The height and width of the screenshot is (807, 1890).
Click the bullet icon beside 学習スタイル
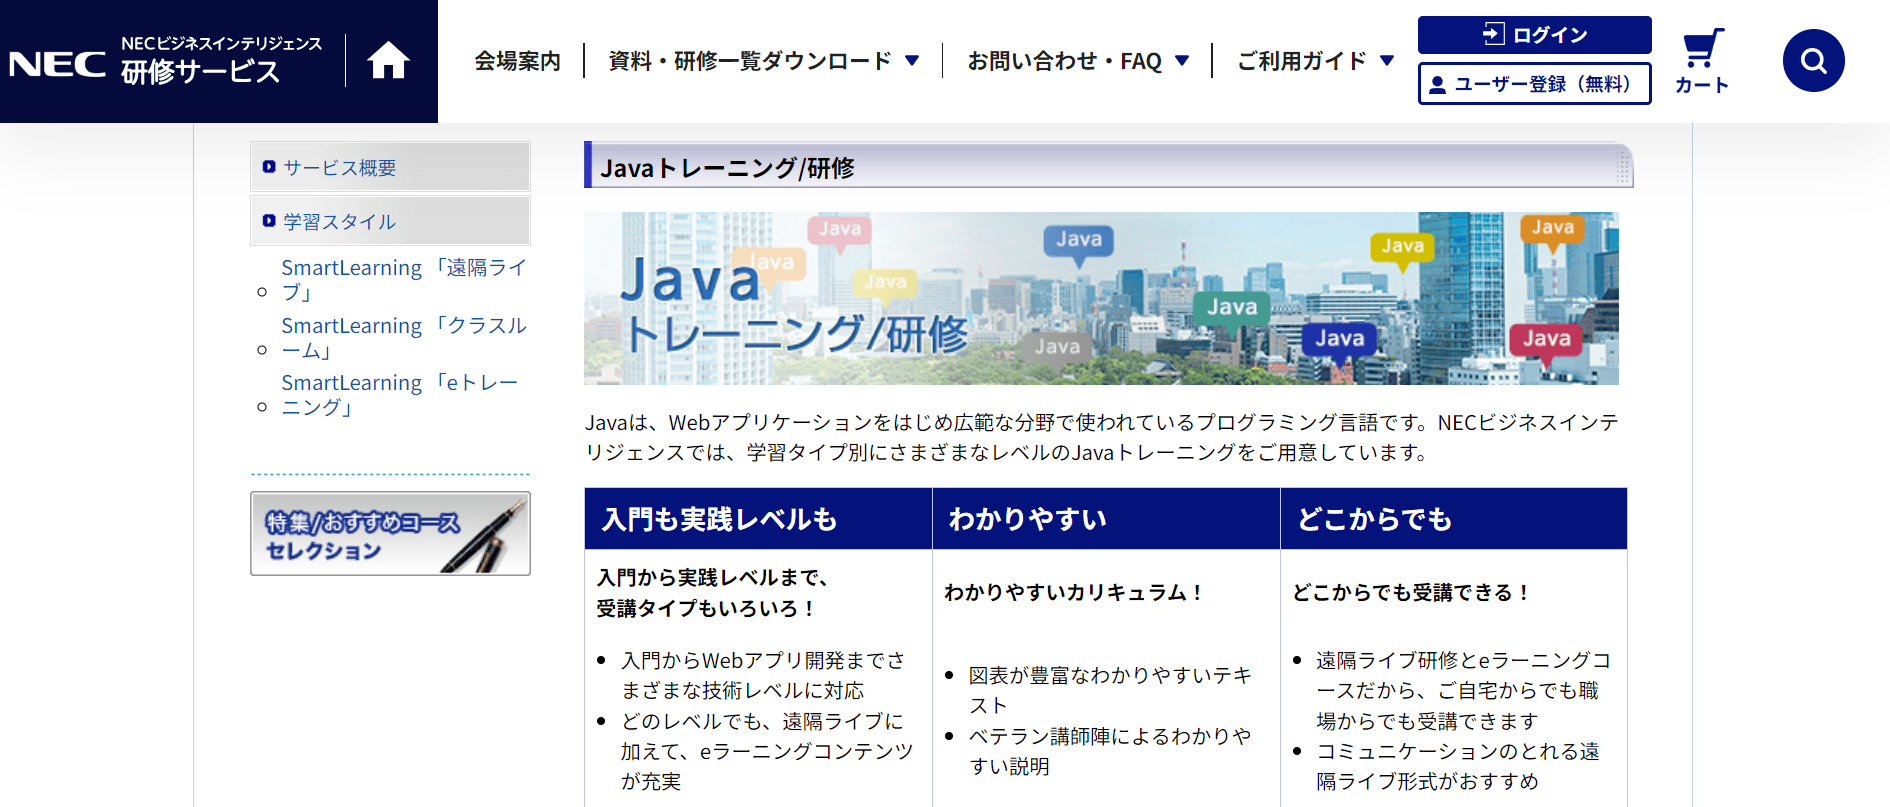coord(269,221)
